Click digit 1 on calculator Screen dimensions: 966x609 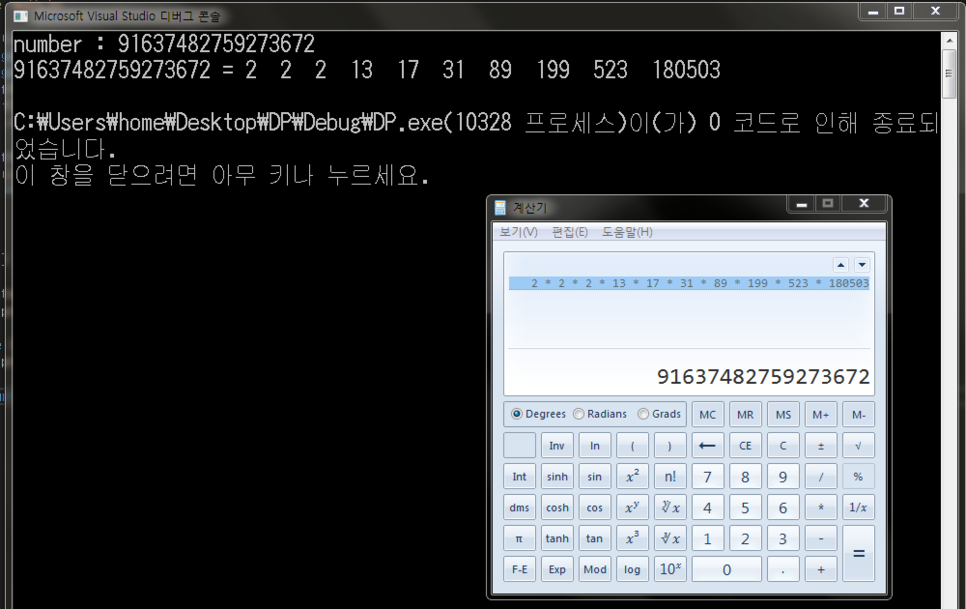coord(707,538)
